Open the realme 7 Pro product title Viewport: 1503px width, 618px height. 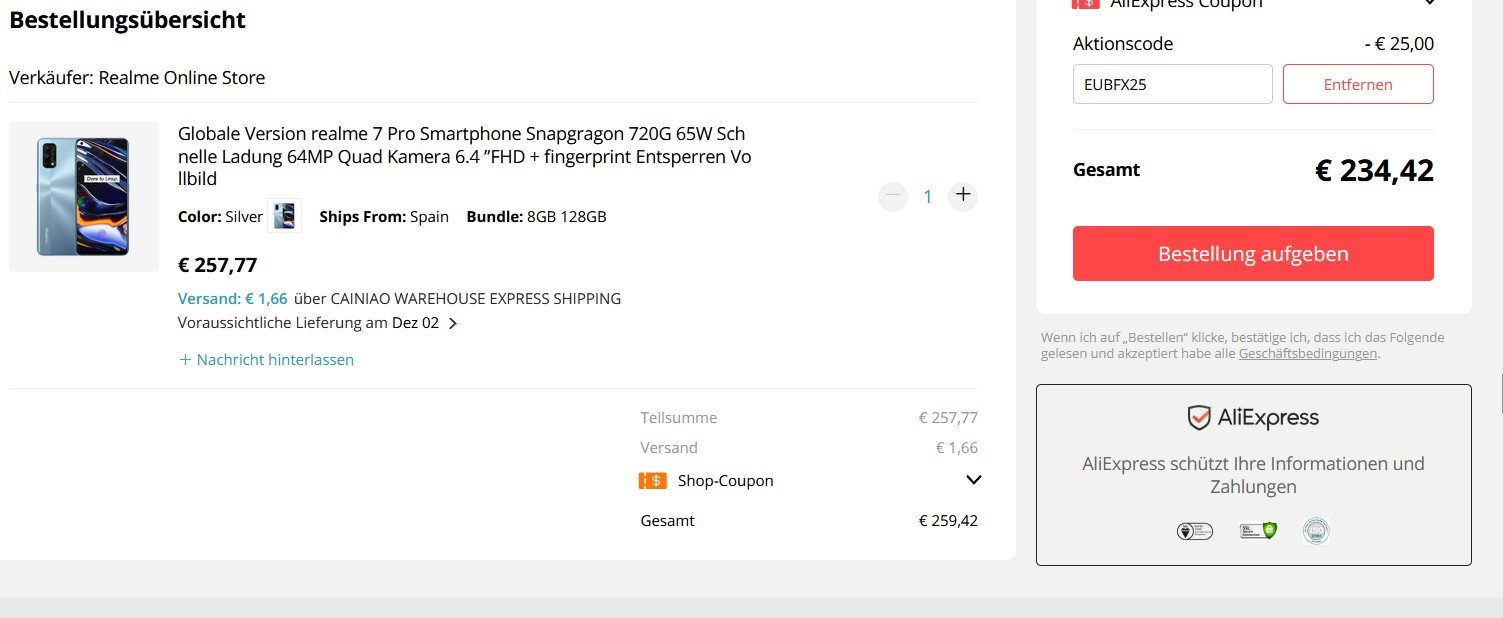click(x=465, y=156)
